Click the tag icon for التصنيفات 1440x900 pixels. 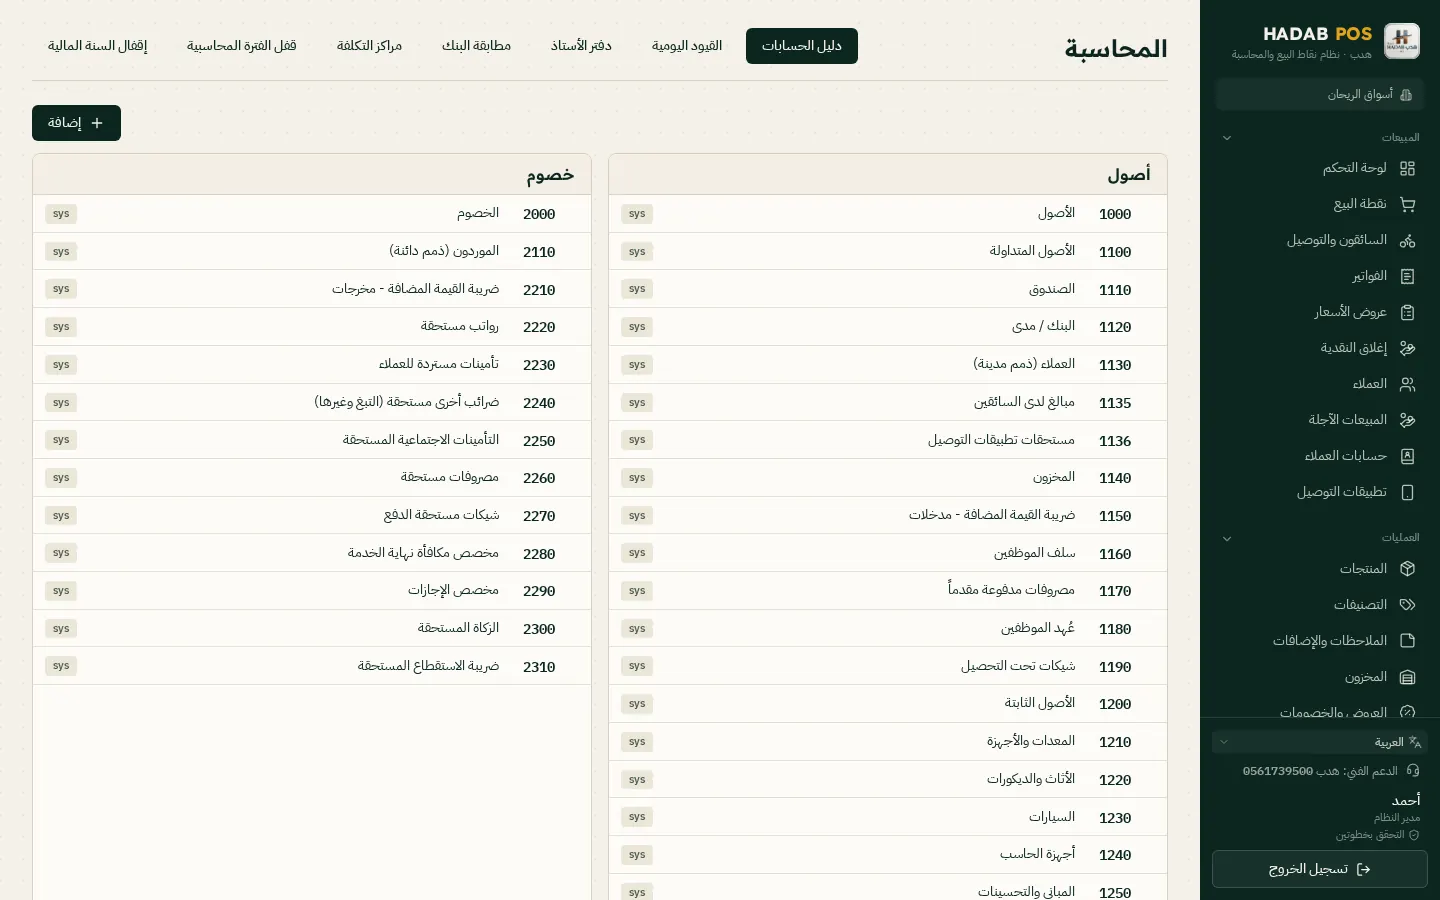click(1407, 604)
